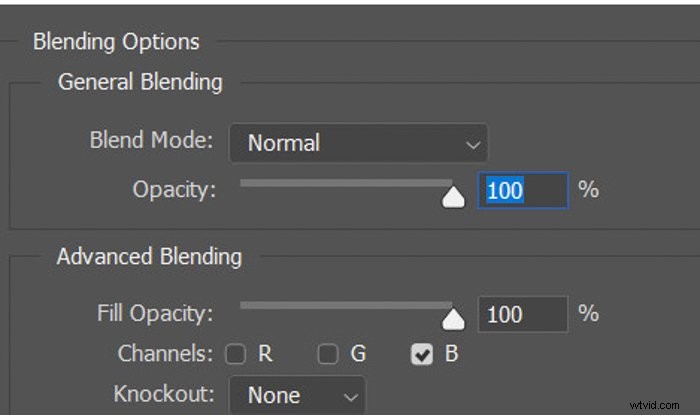Click the Fill Opacity value field
700x415 pixels.
click(522, 314)
